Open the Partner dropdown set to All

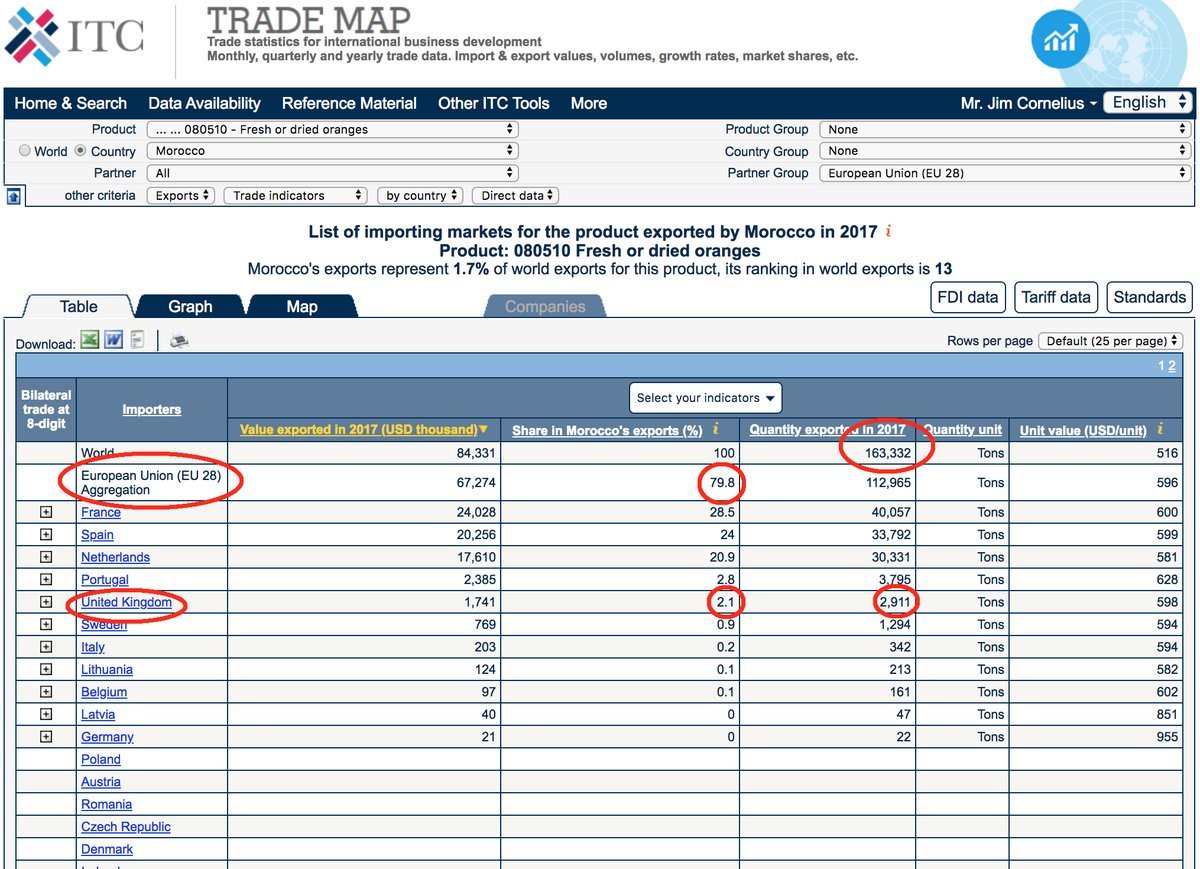pos(332,173)
